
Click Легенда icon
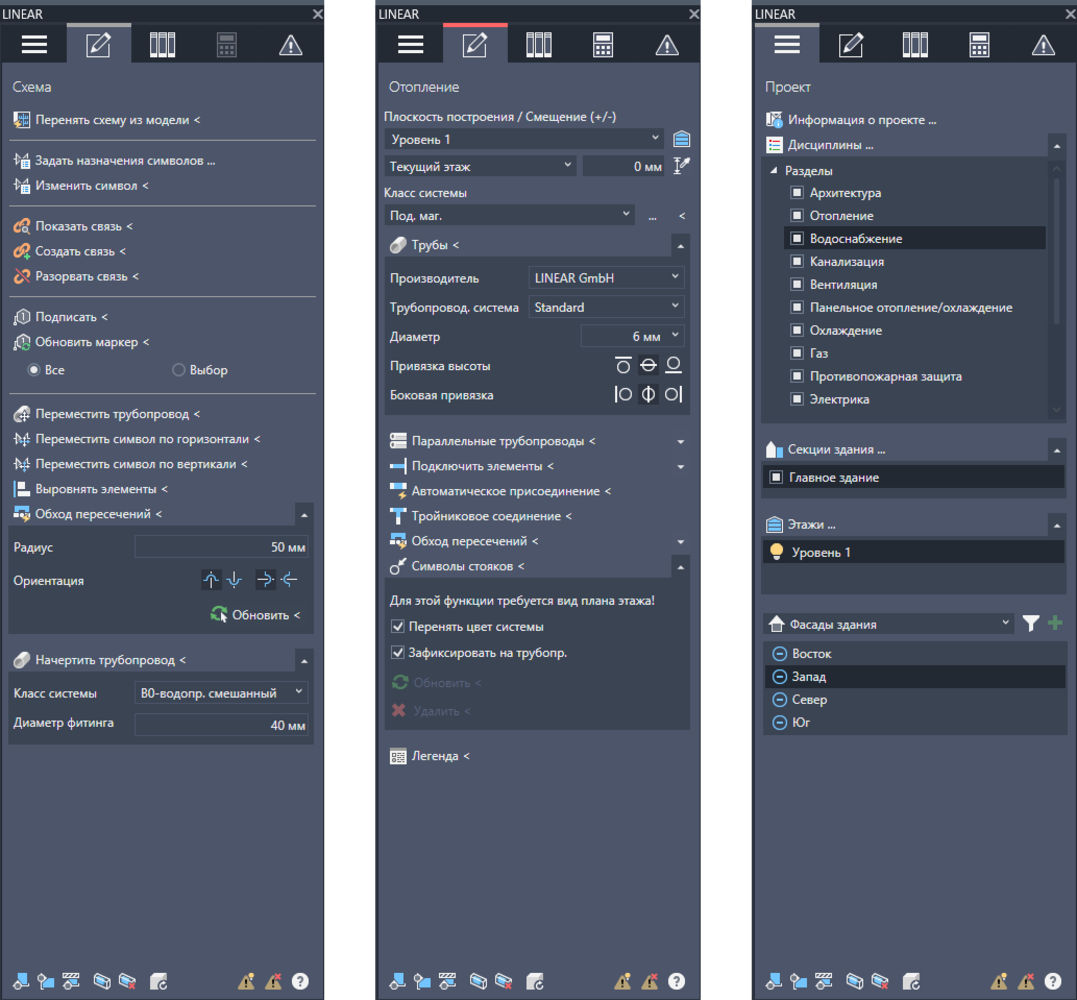point(398,756)
